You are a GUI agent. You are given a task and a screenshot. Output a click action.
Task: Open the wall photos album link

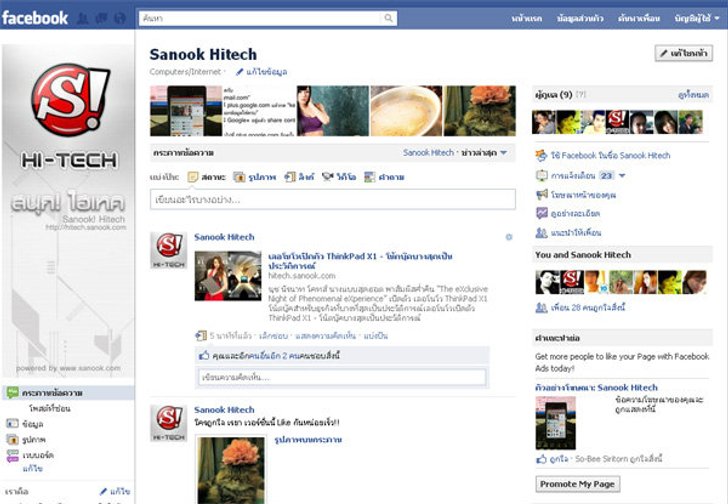pos(308,439)
